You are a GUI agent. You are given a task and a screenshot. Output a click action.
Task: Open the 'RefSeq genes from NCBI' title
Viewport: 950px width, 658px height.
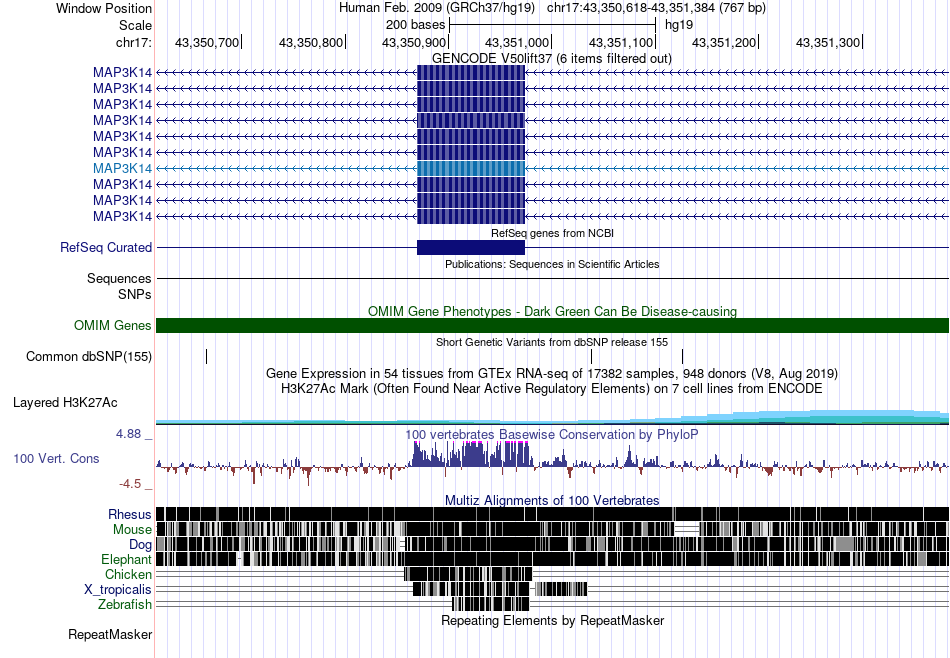[552, 233]
